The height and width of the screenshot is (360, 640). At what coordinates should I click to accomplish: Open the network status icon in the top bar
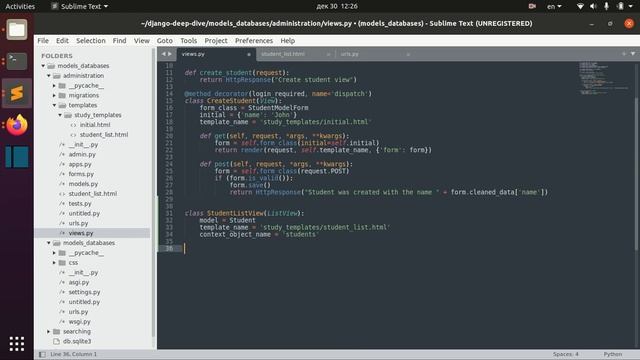pos(580,6)
